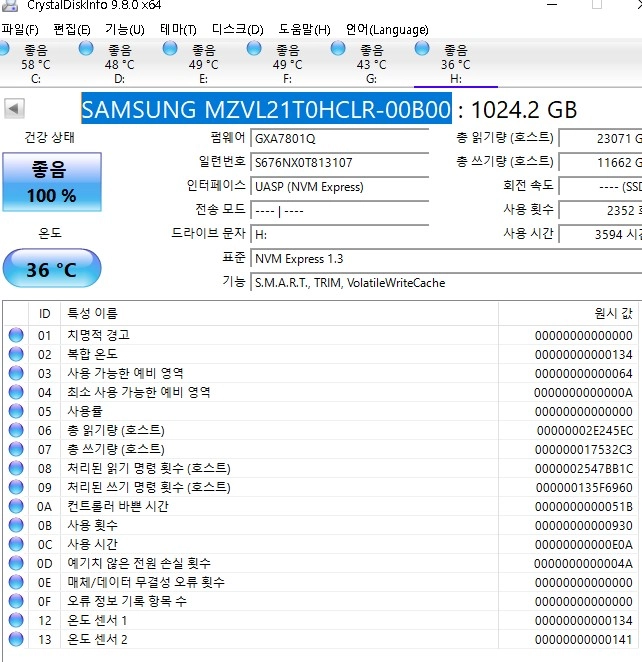This screenshot has width=642, height=662.
Task: Click the total host reads value 23071
Action: pos(601,138)
